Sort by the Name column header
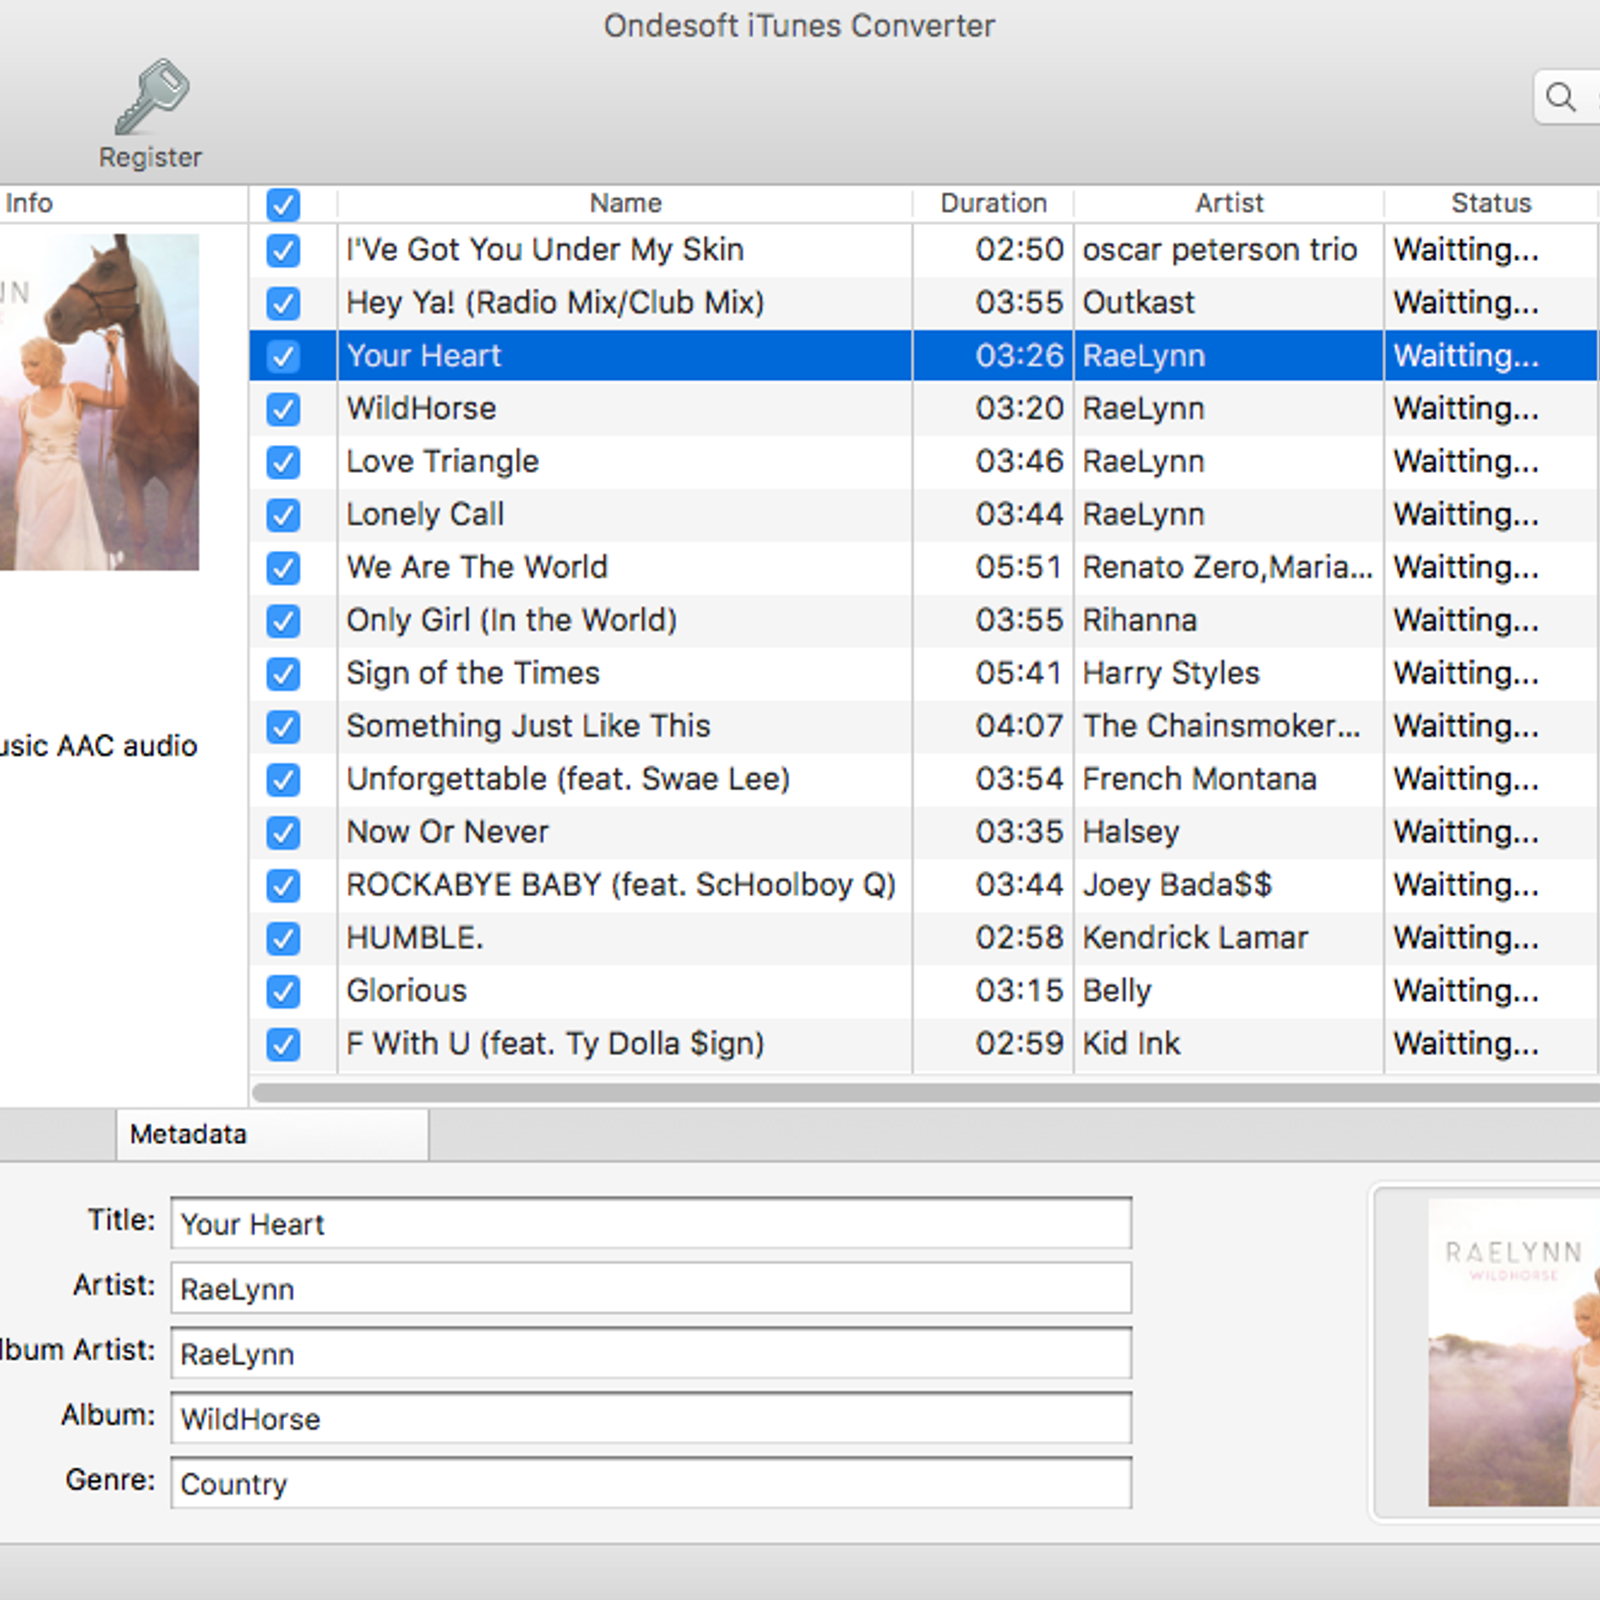 [625, 203]
